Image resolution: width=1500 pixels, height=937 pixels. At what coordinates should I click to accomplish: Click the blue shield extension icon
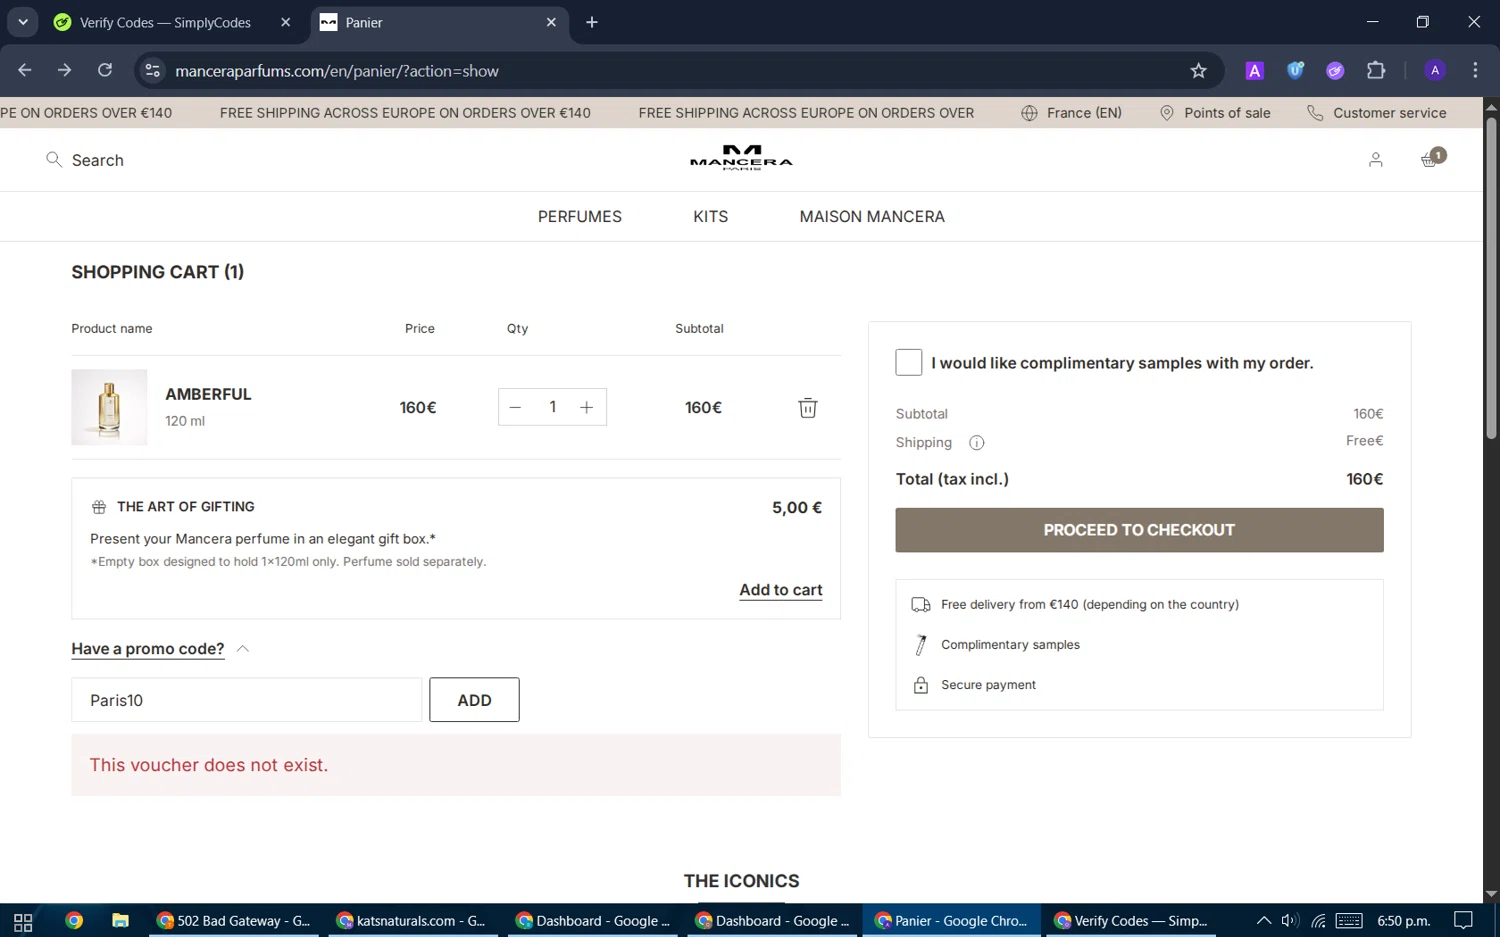[1295, 70]
